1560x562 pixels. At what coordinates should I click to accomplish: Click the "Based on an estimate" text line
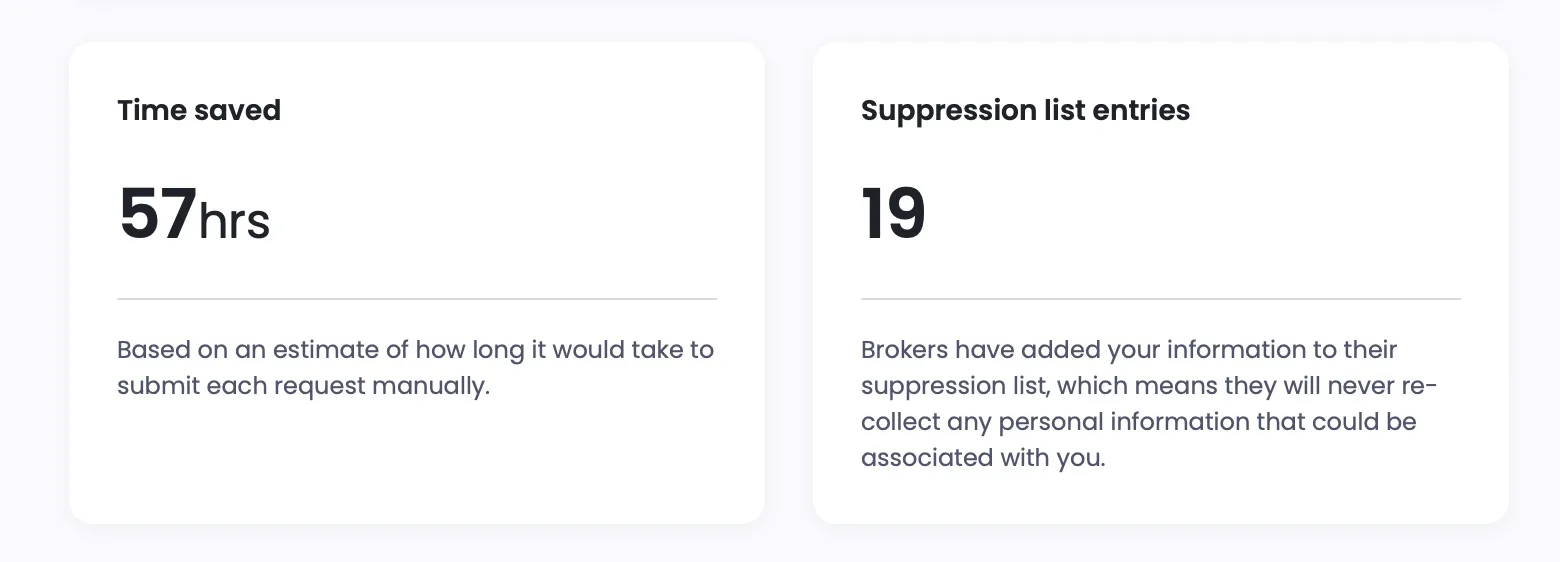click(x=415, y=350)
